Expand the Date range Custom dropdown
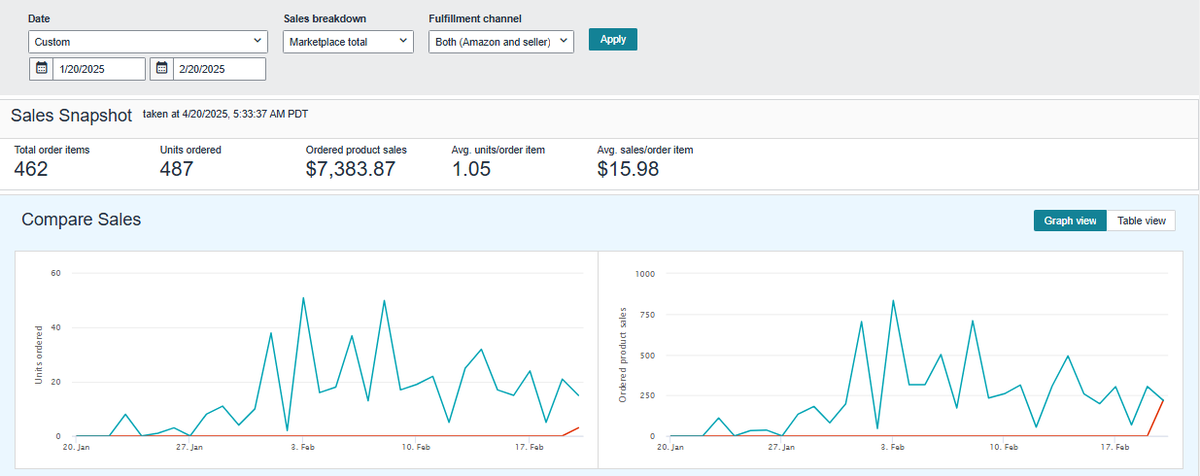1200x476 pixels. pos(148,41)
